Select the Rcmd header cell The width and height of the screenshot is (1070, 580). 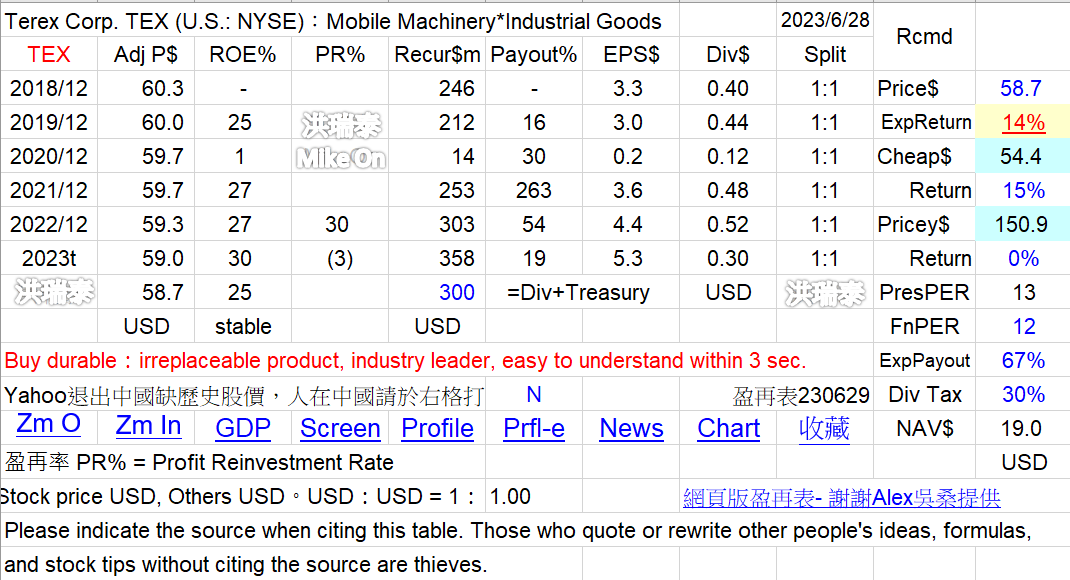click(x=924, y=37)
